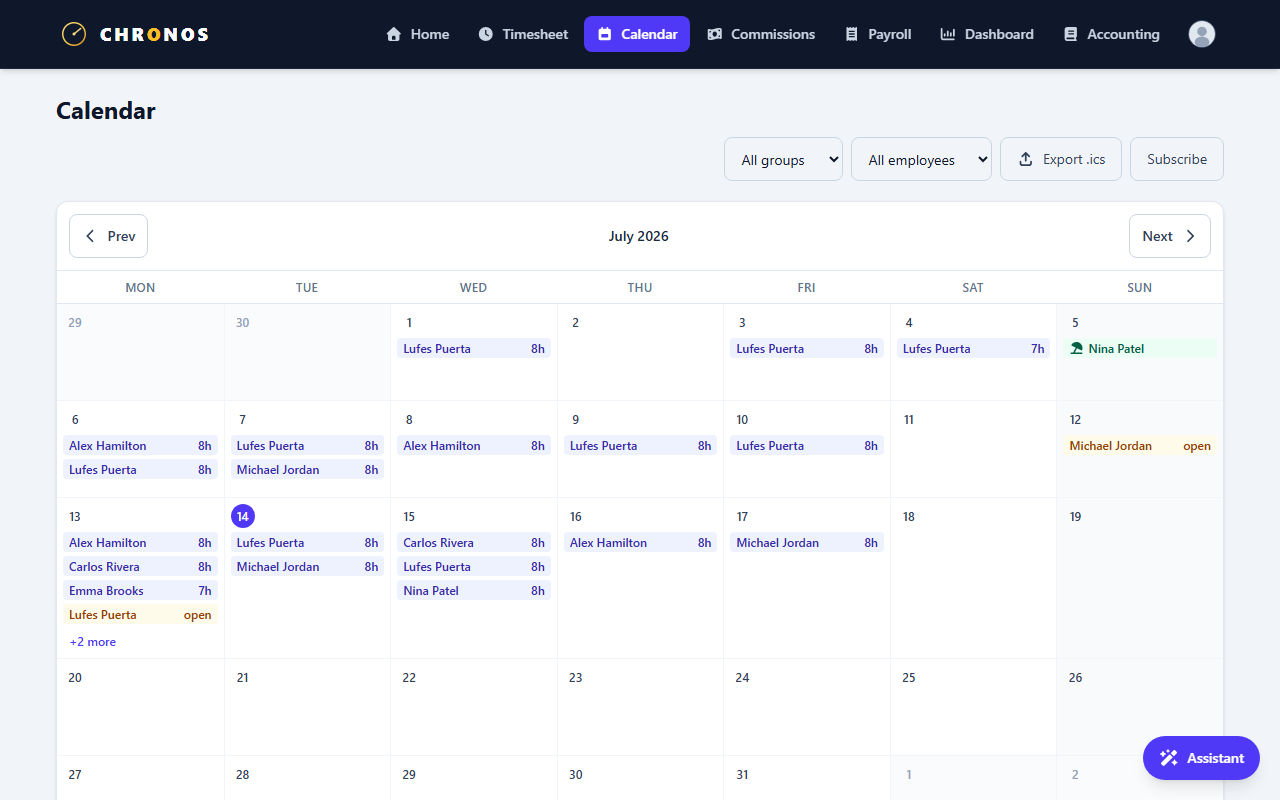Open the Payroll menu item
The image size is (1280, 800).
click(878, 34)
